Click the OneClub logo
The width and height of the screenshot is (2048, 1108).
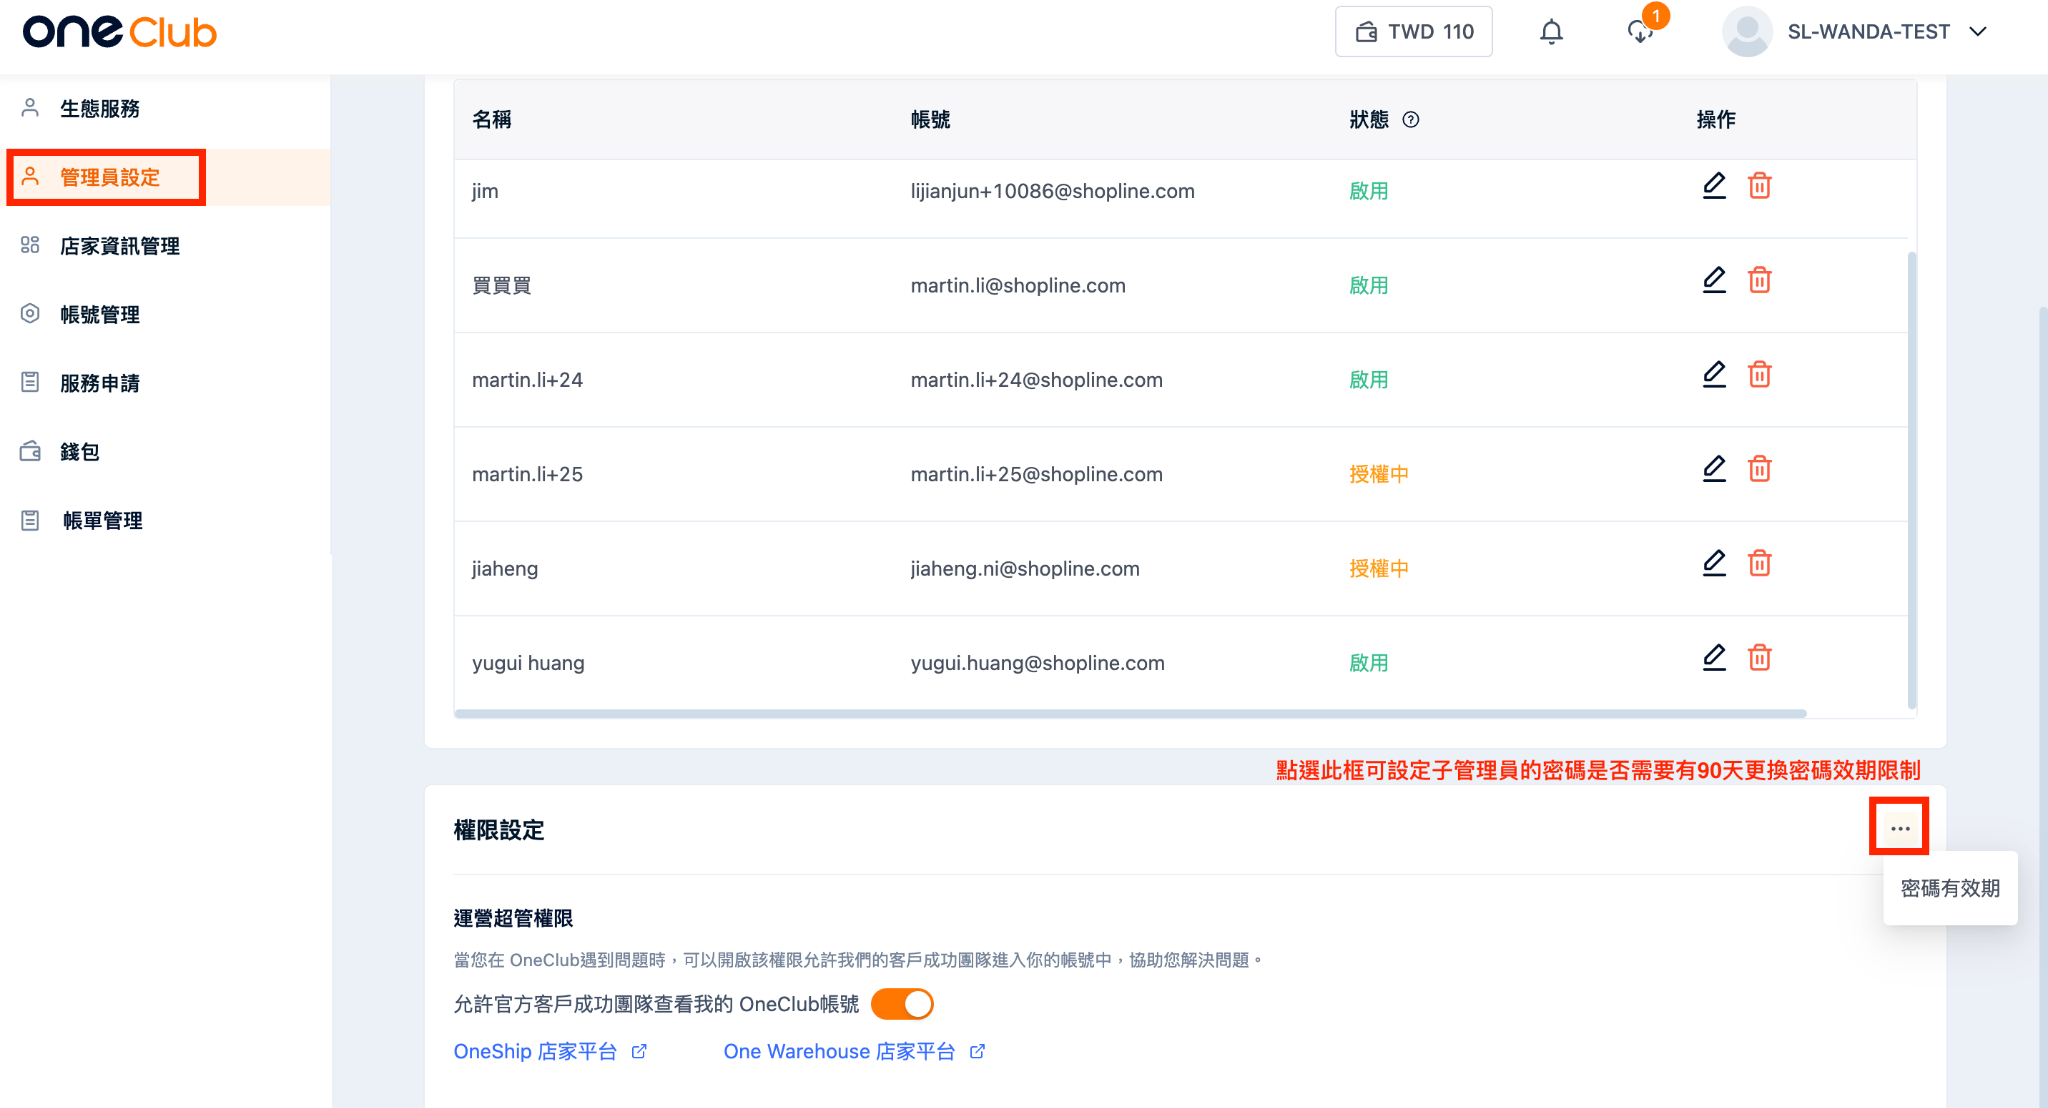[x=120, y=32]
